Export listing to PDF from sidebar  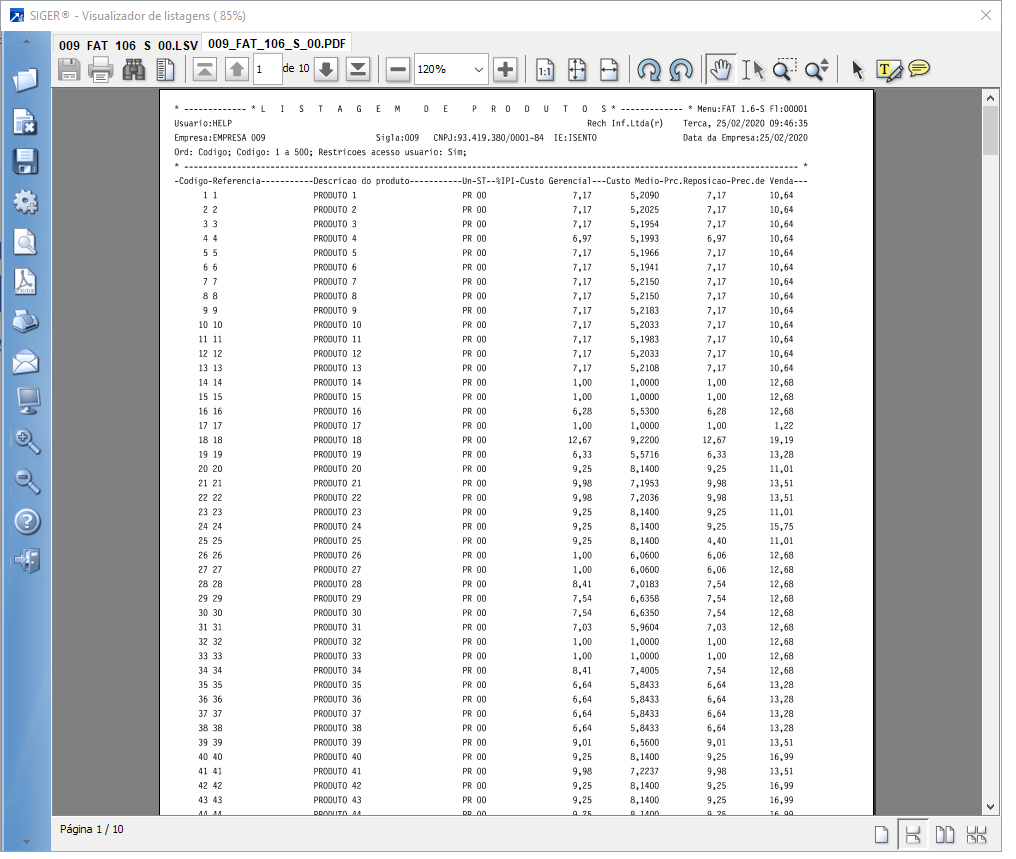26,282
